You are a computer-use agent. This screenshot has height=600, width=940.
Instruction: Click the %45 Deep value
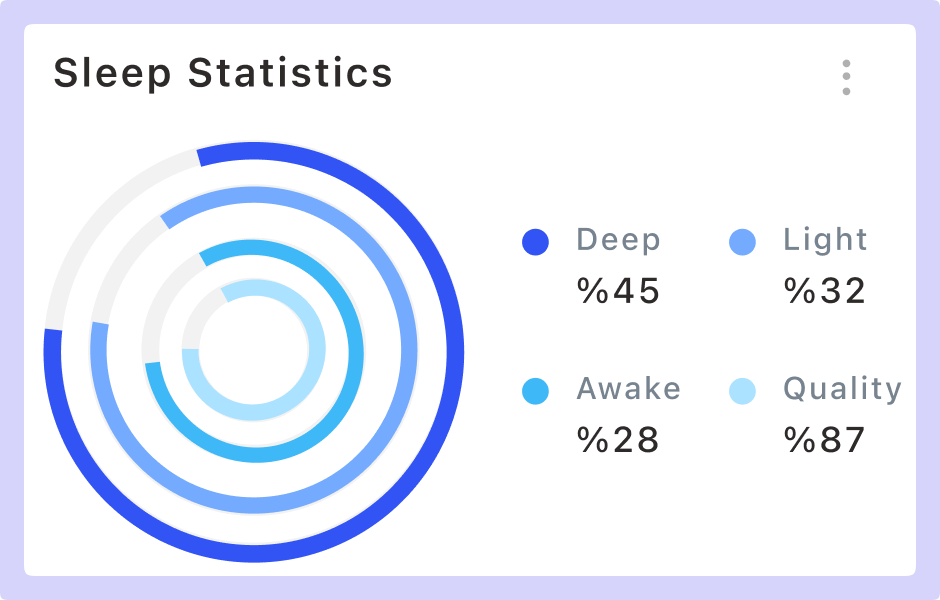tap(619, 291)
